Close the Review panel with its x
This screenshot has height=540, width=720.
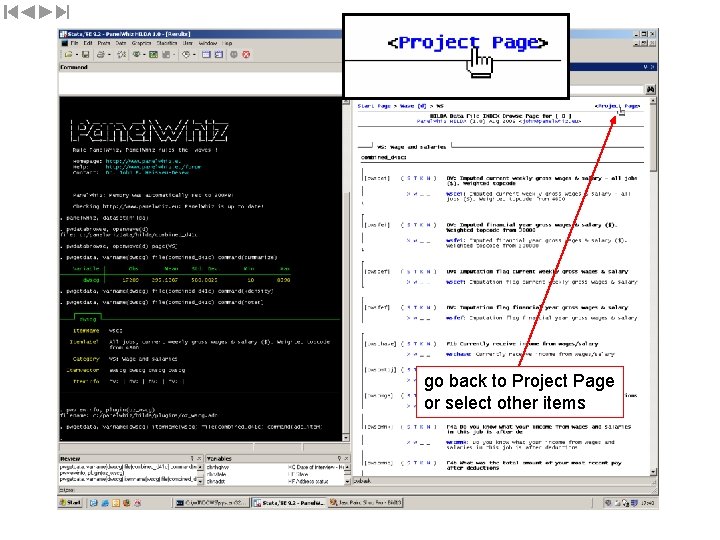[x=199, y=458]
